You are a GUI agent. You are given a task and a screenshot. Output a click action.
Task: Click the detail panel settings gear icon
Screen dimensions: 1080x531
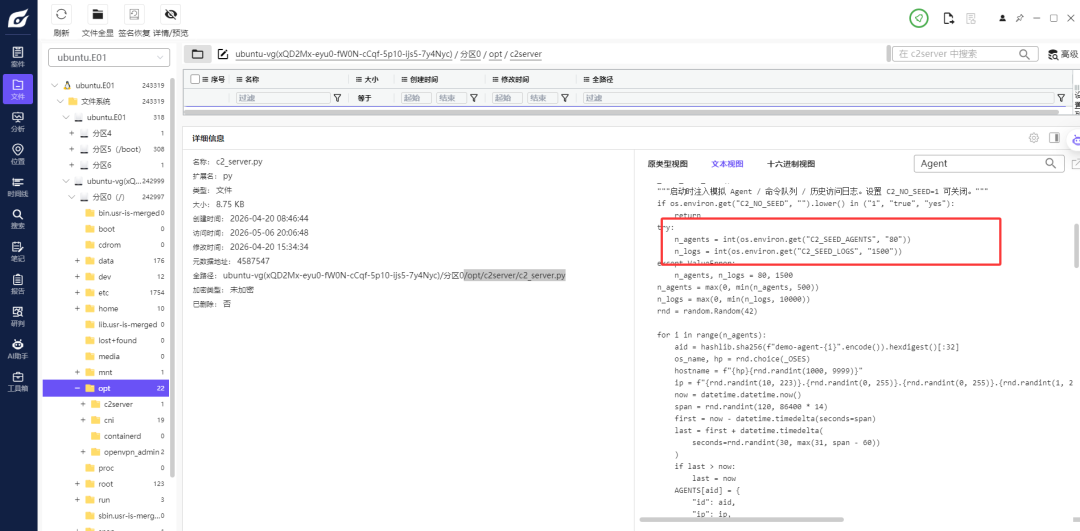tap(1033, 138)
